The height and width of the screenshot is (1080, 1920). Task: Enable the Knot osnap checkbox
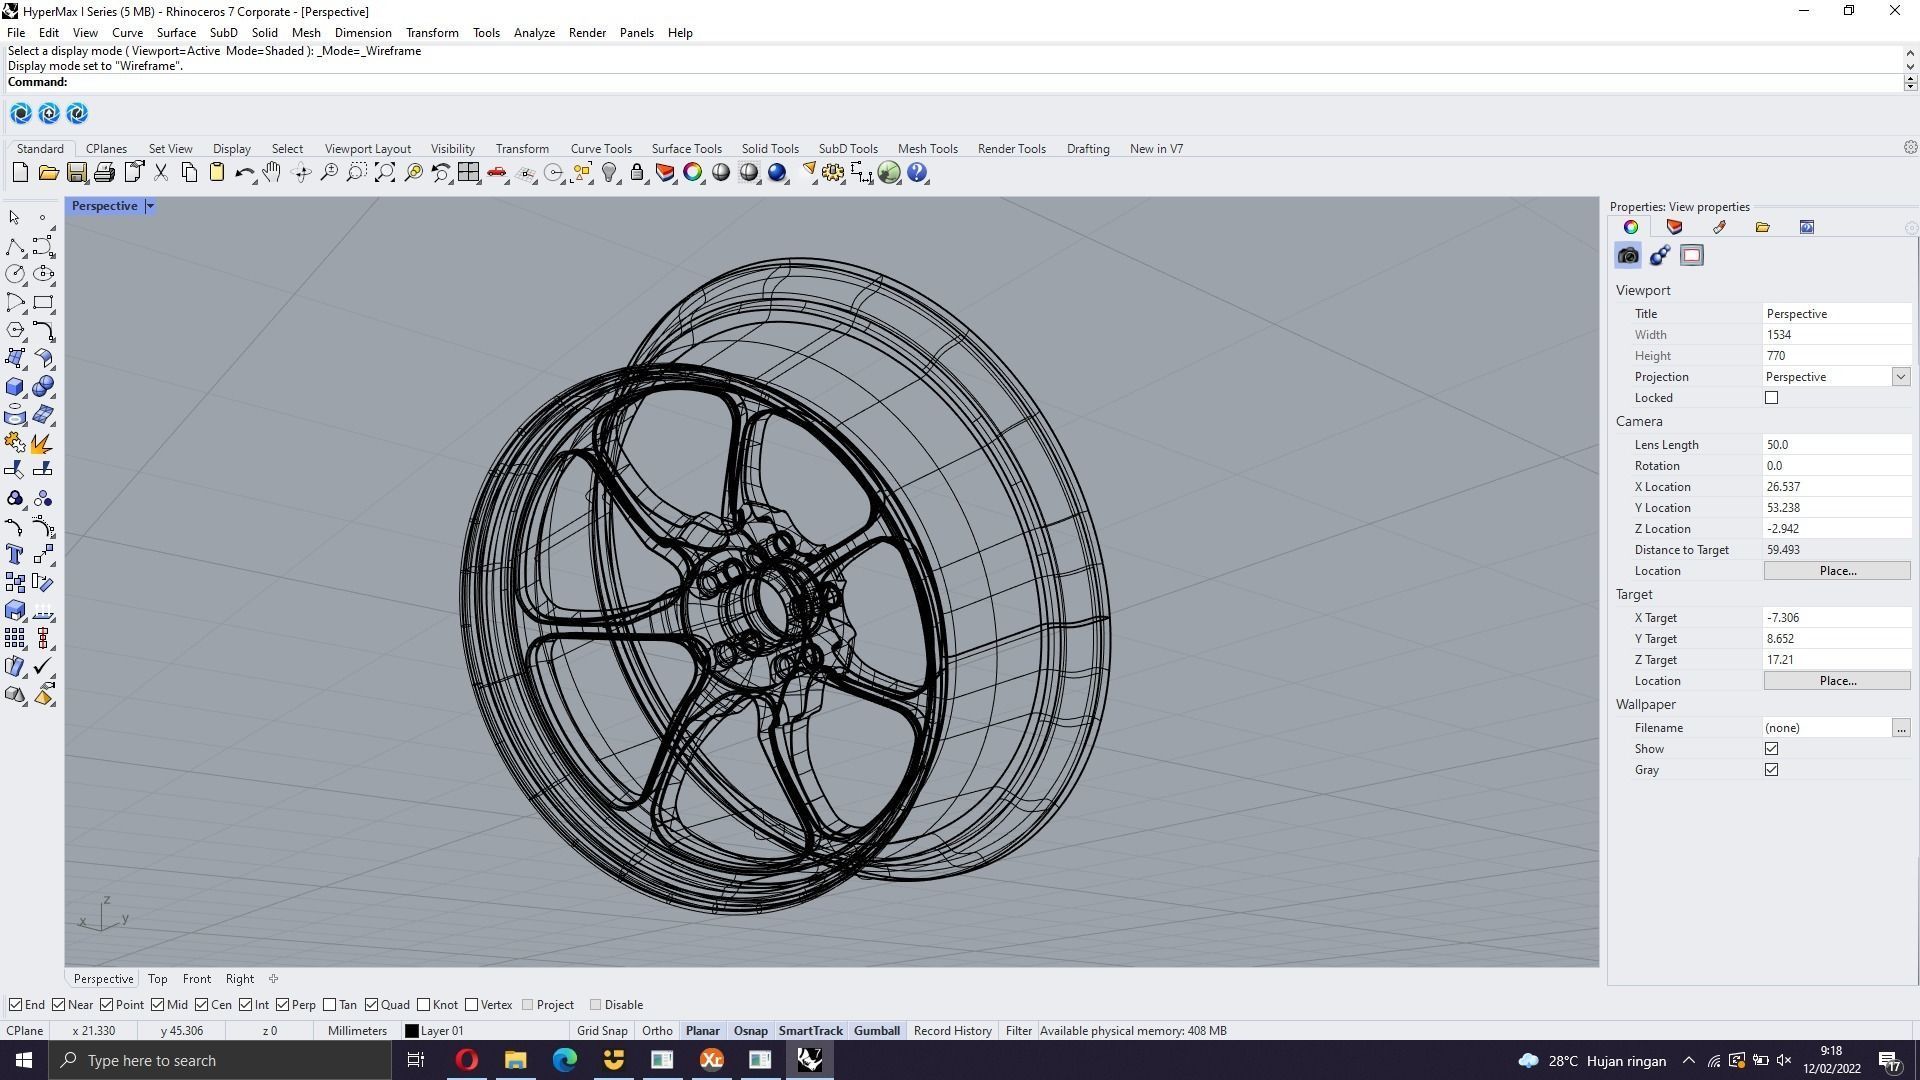coord(423,1005)
